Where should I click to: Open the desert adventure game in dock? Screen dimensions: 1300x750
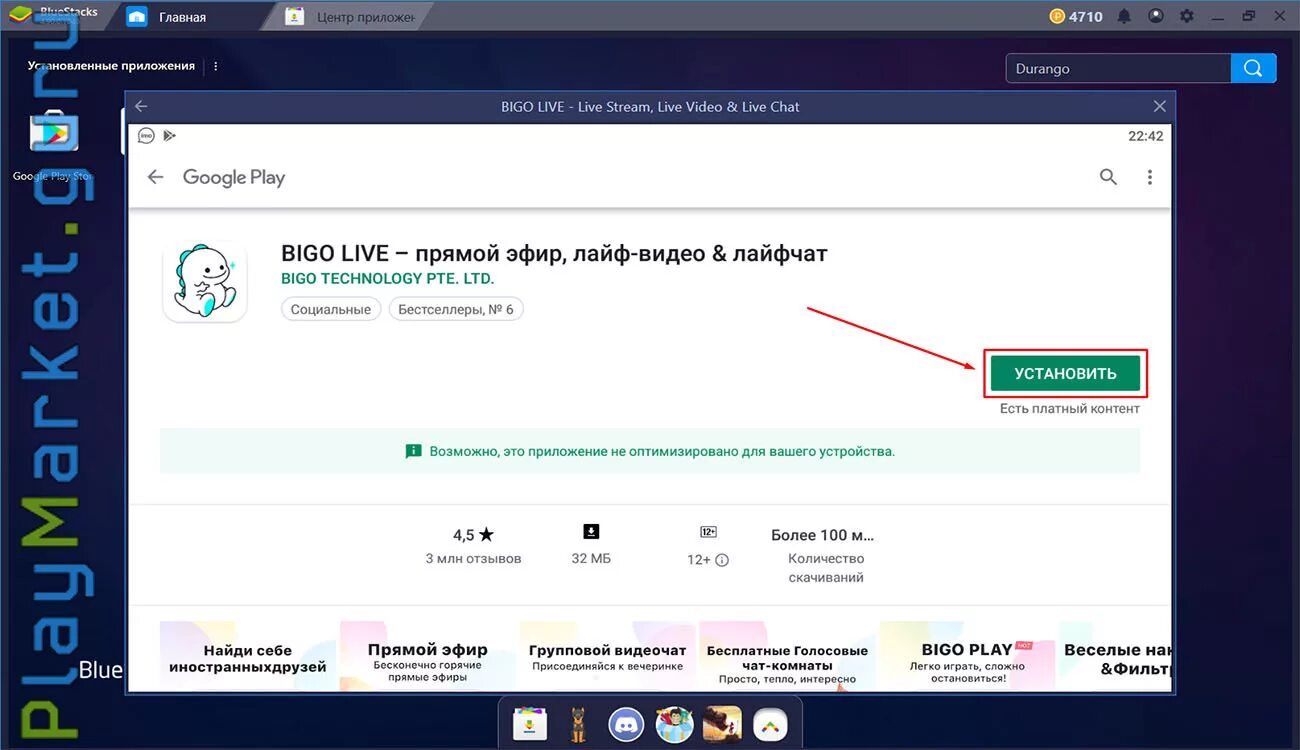[722, 723]
